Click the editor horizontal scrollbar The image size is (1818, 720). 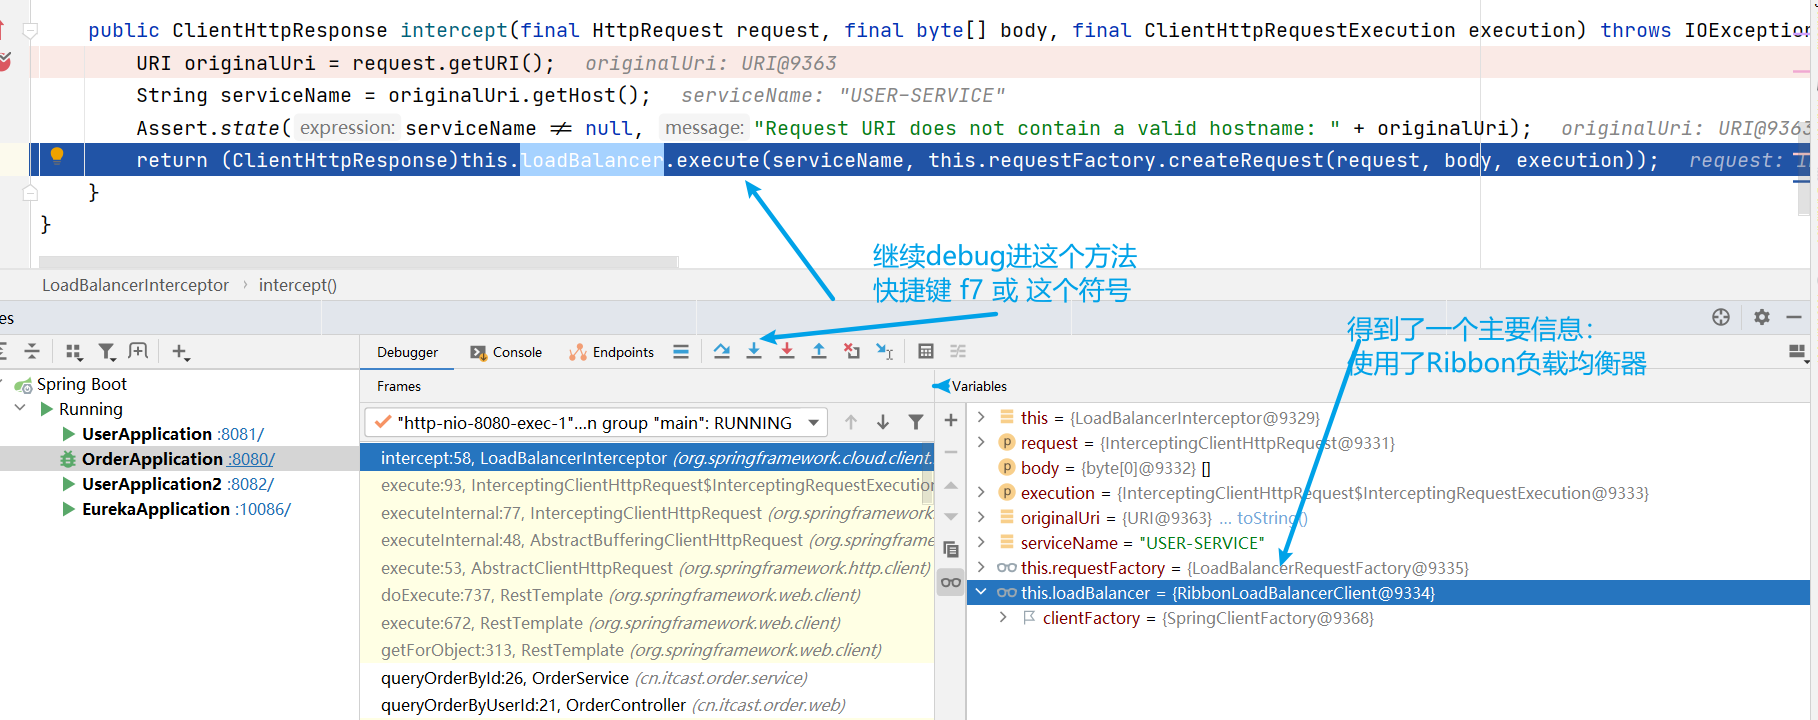359,262
